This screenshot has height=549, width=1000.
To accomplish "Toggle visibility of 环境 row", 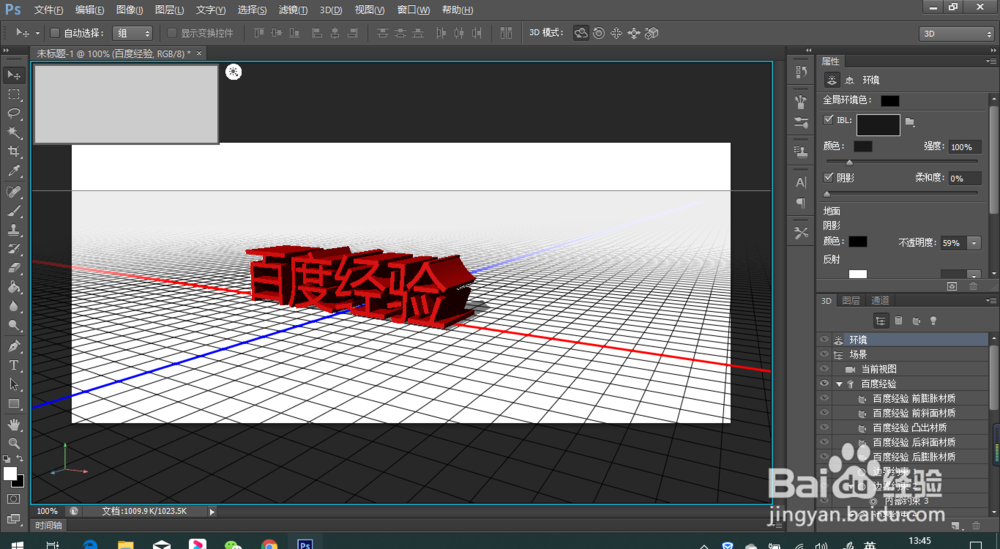I will click(x=824, y=340).
